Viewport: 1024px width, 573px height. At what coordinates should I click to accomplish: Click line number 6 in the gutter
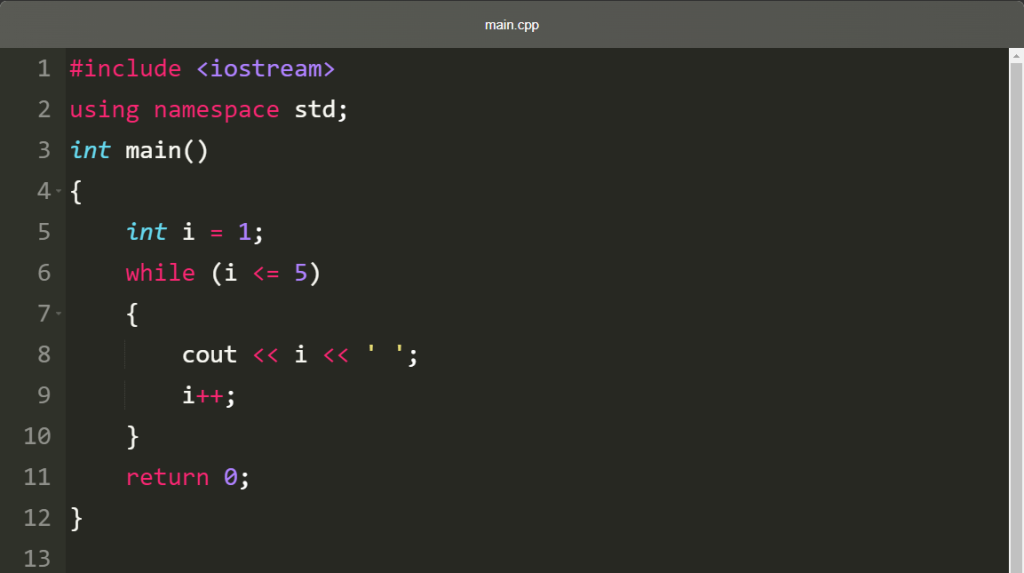(44, 272)
